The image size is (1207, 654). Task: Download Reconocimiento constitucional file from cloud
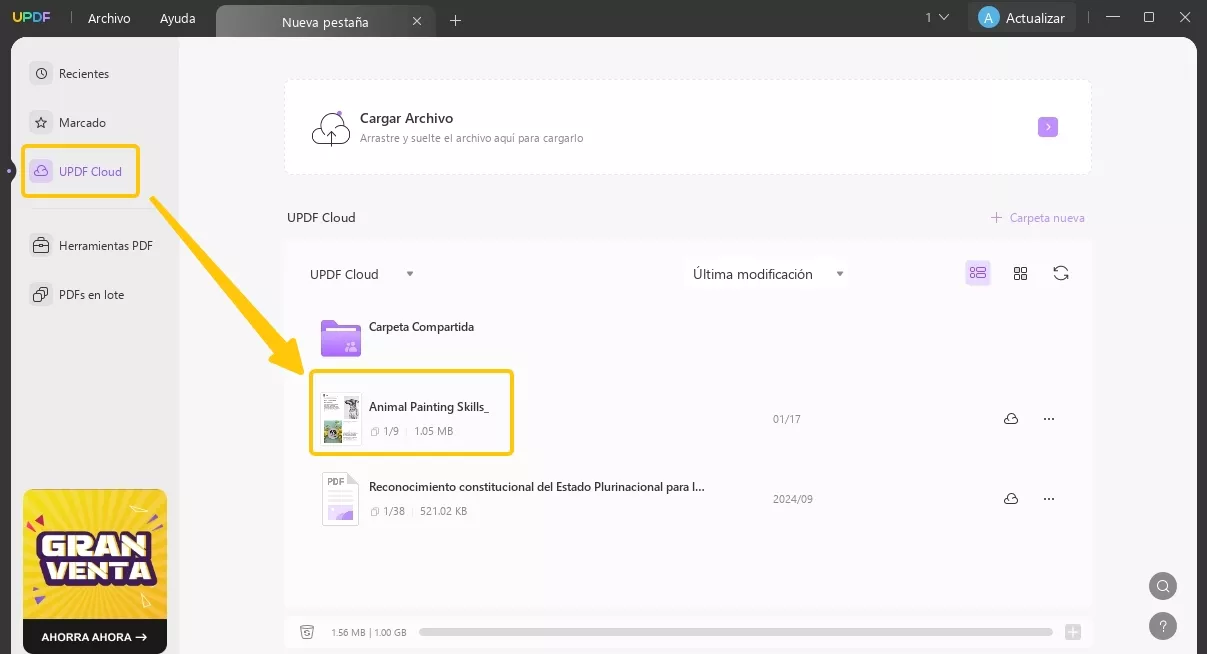(x=1011, y=499)
